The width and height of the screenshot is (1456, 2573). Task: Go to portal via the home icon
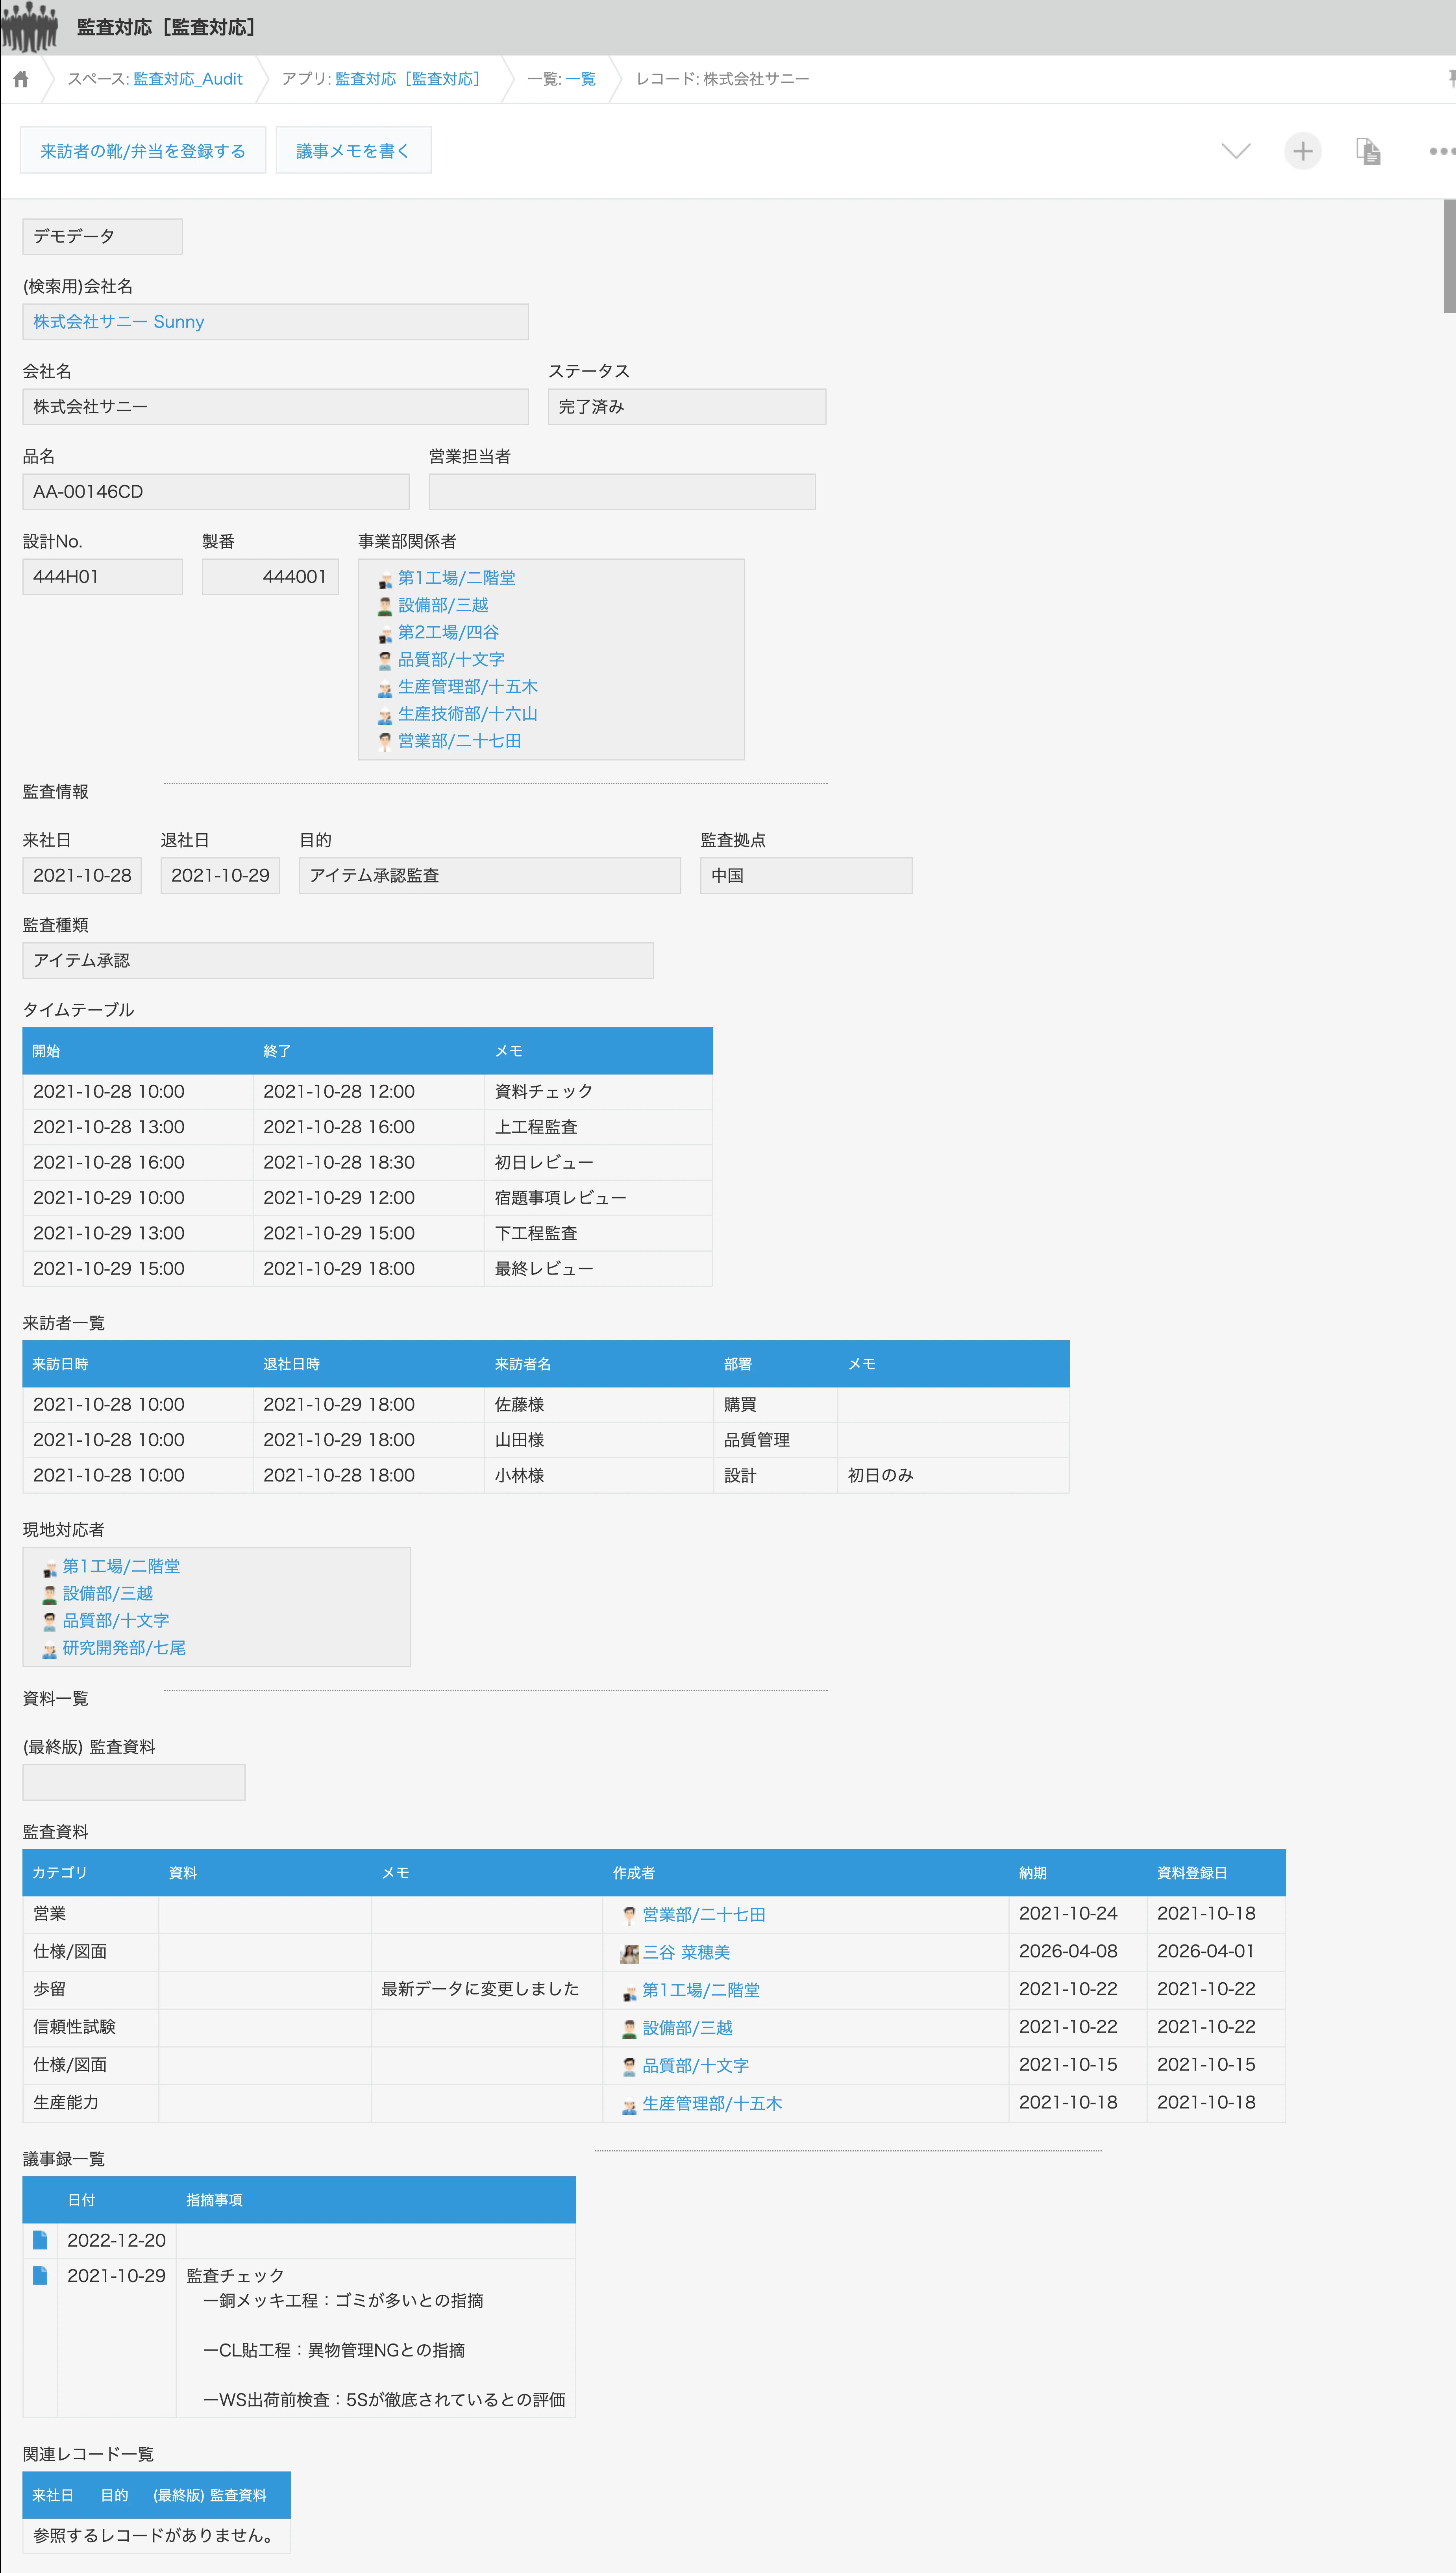(21, 79)
